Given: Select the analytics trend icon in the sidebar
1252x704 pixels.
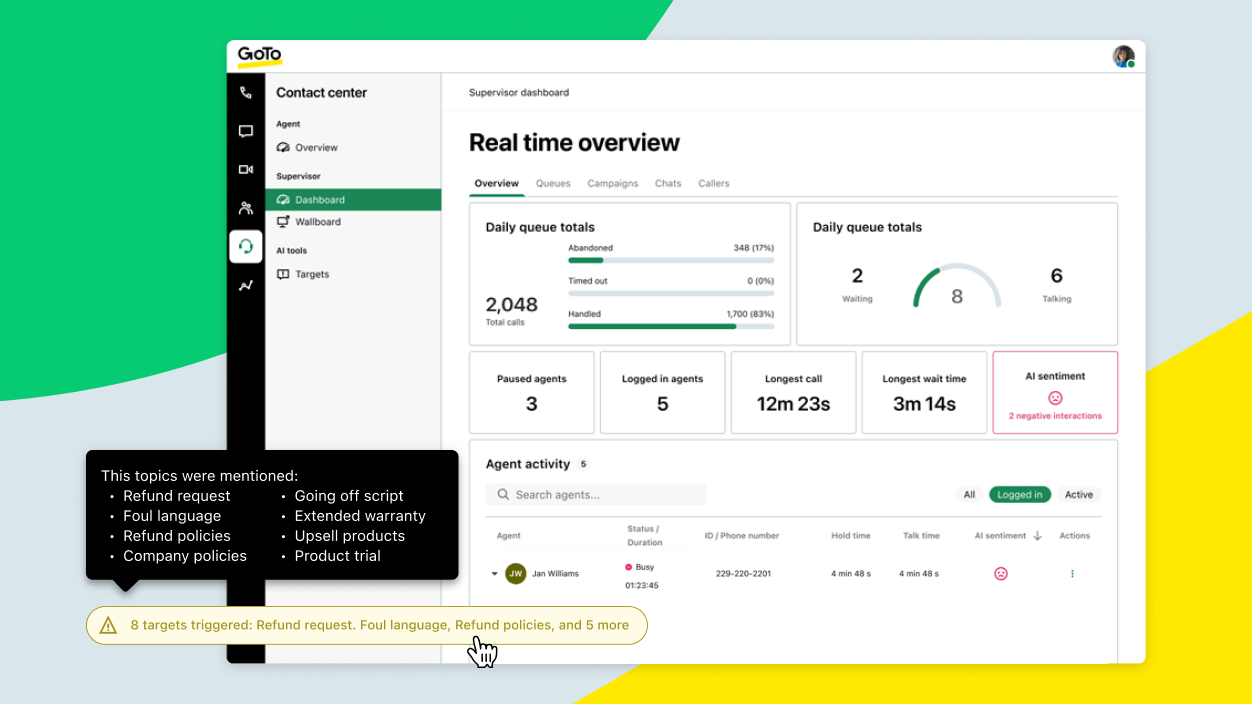Looking at the screenshot, I should click(246, 285).
